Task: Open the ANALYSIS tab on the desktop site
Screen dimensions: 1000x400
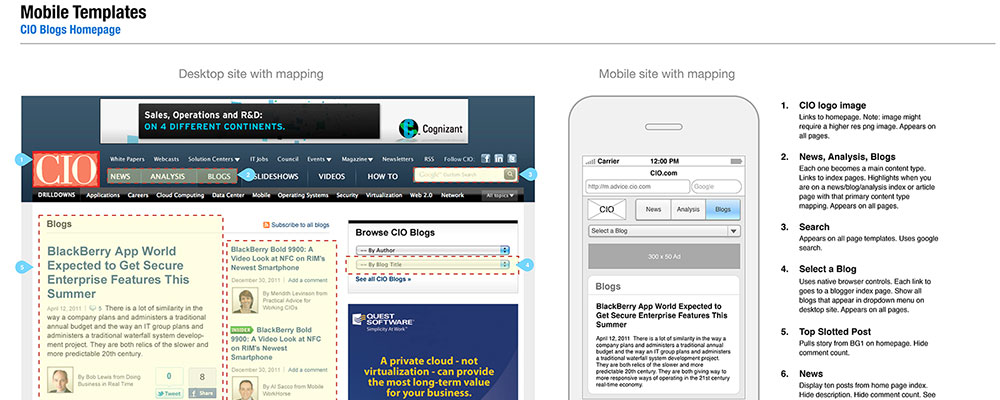Action: (166, 176)
